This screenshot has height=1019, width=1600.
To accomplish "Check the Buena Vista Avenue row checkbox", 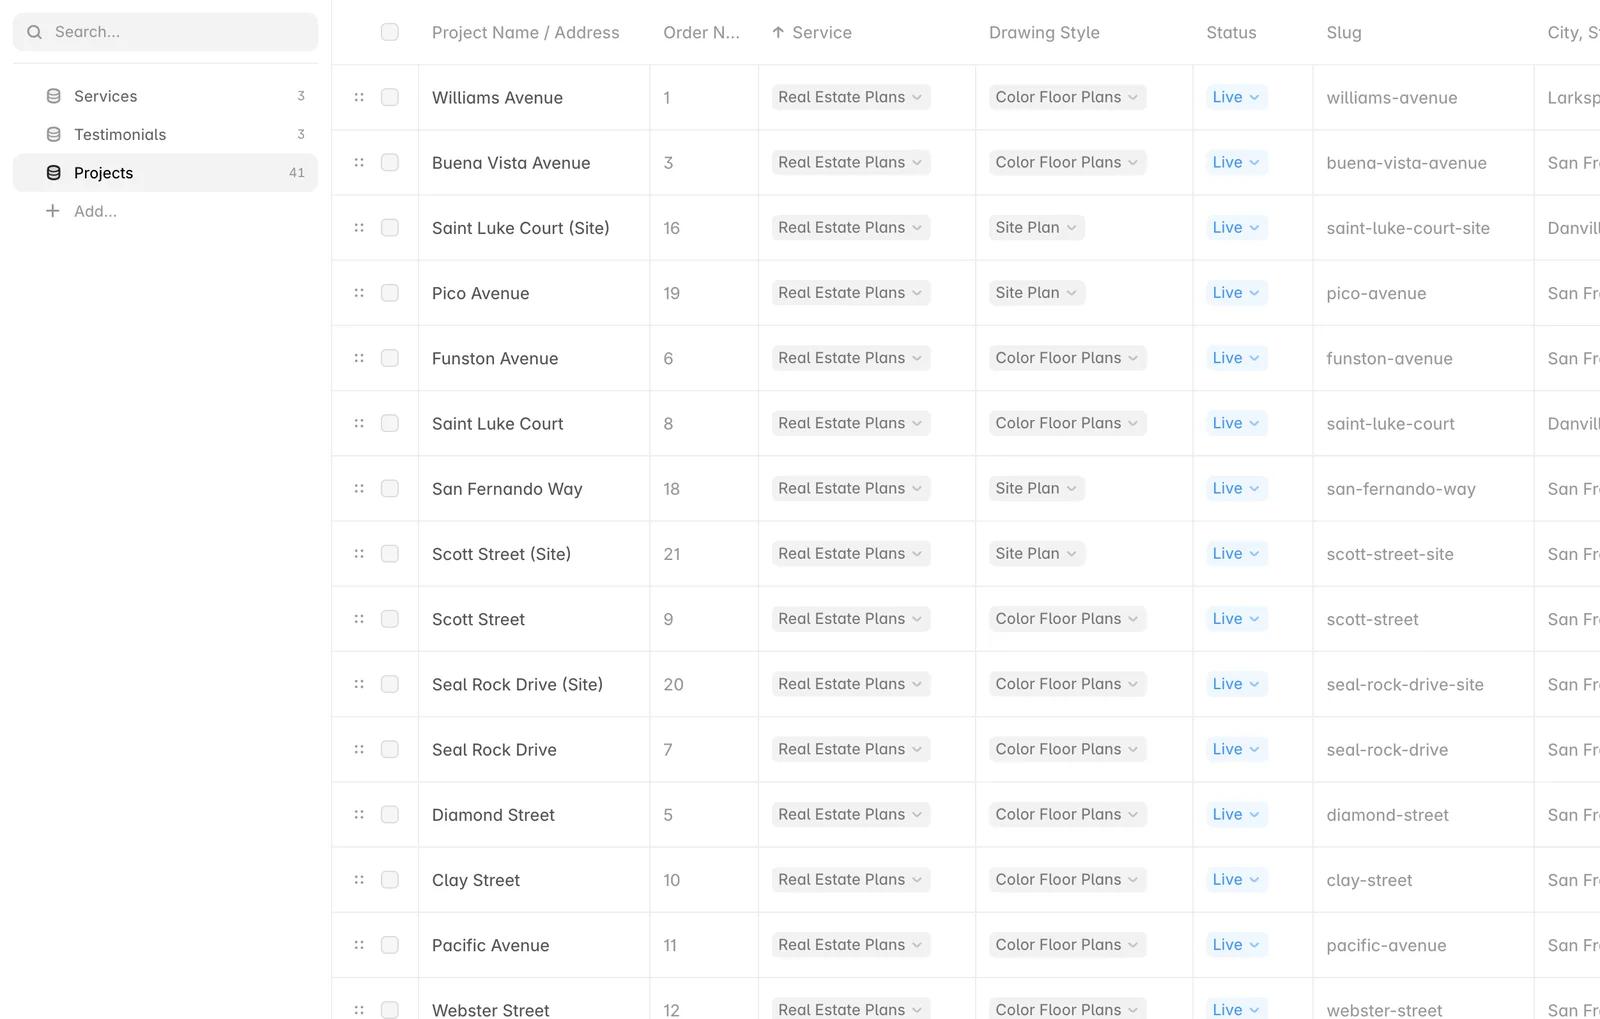I will pos(390,162).
